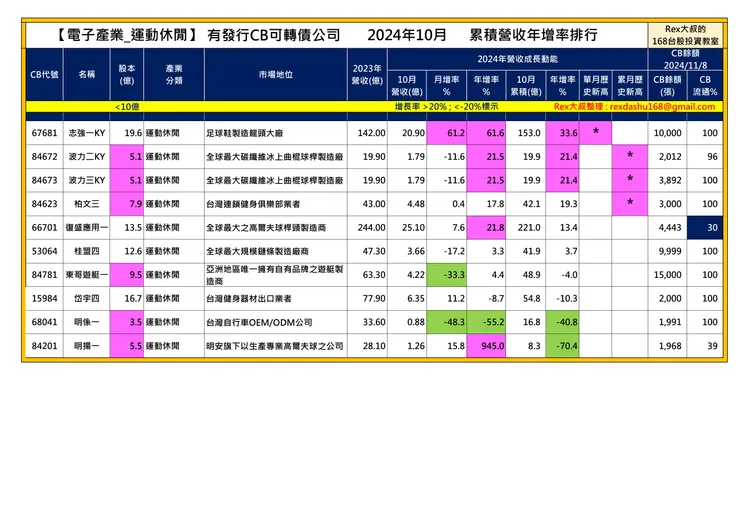Click CB code 53064 cell
740x523 pixels.
pos(44,251)
